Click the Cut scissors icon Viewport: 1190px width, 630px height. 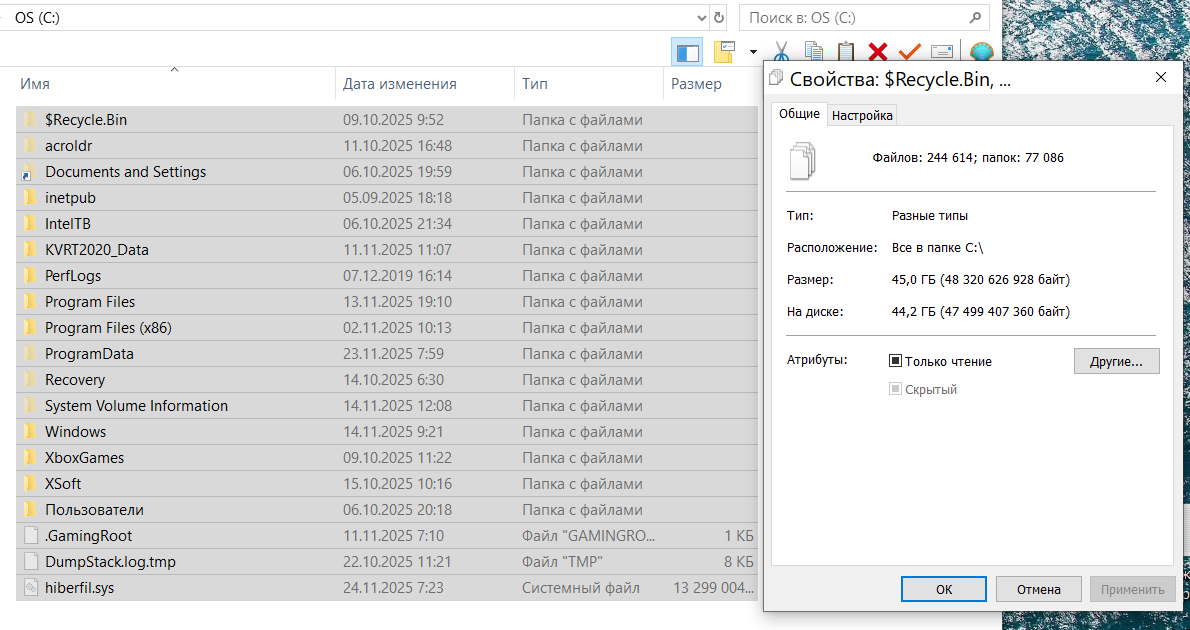780,52
